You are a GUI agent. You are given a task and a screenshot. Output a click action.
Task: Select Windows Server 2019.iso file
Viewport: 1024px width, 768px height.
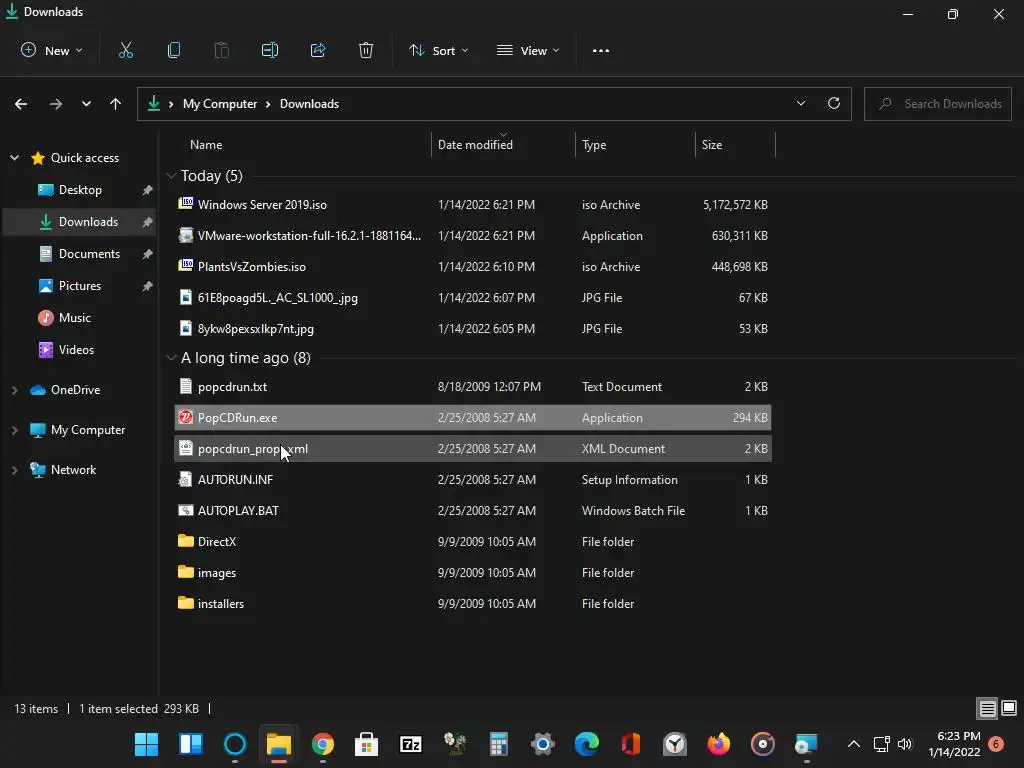(473, 205)
